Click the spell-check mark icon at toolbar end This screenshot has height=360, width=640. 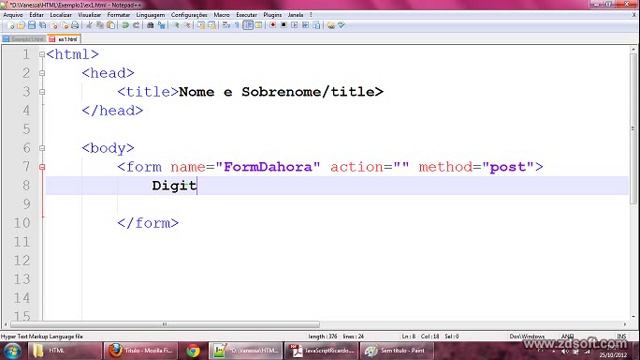(x=341, y=25)
